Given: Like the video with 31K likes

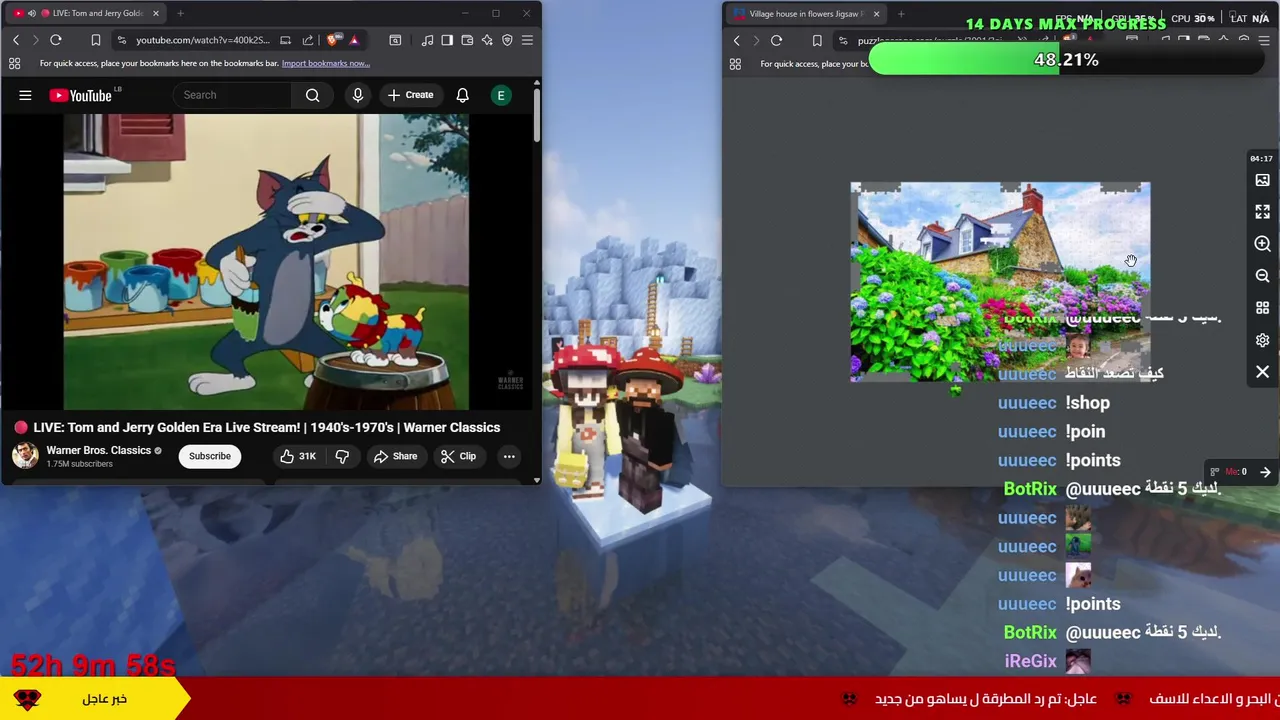Looking at the screenshot, I should (x=298, y=456).
